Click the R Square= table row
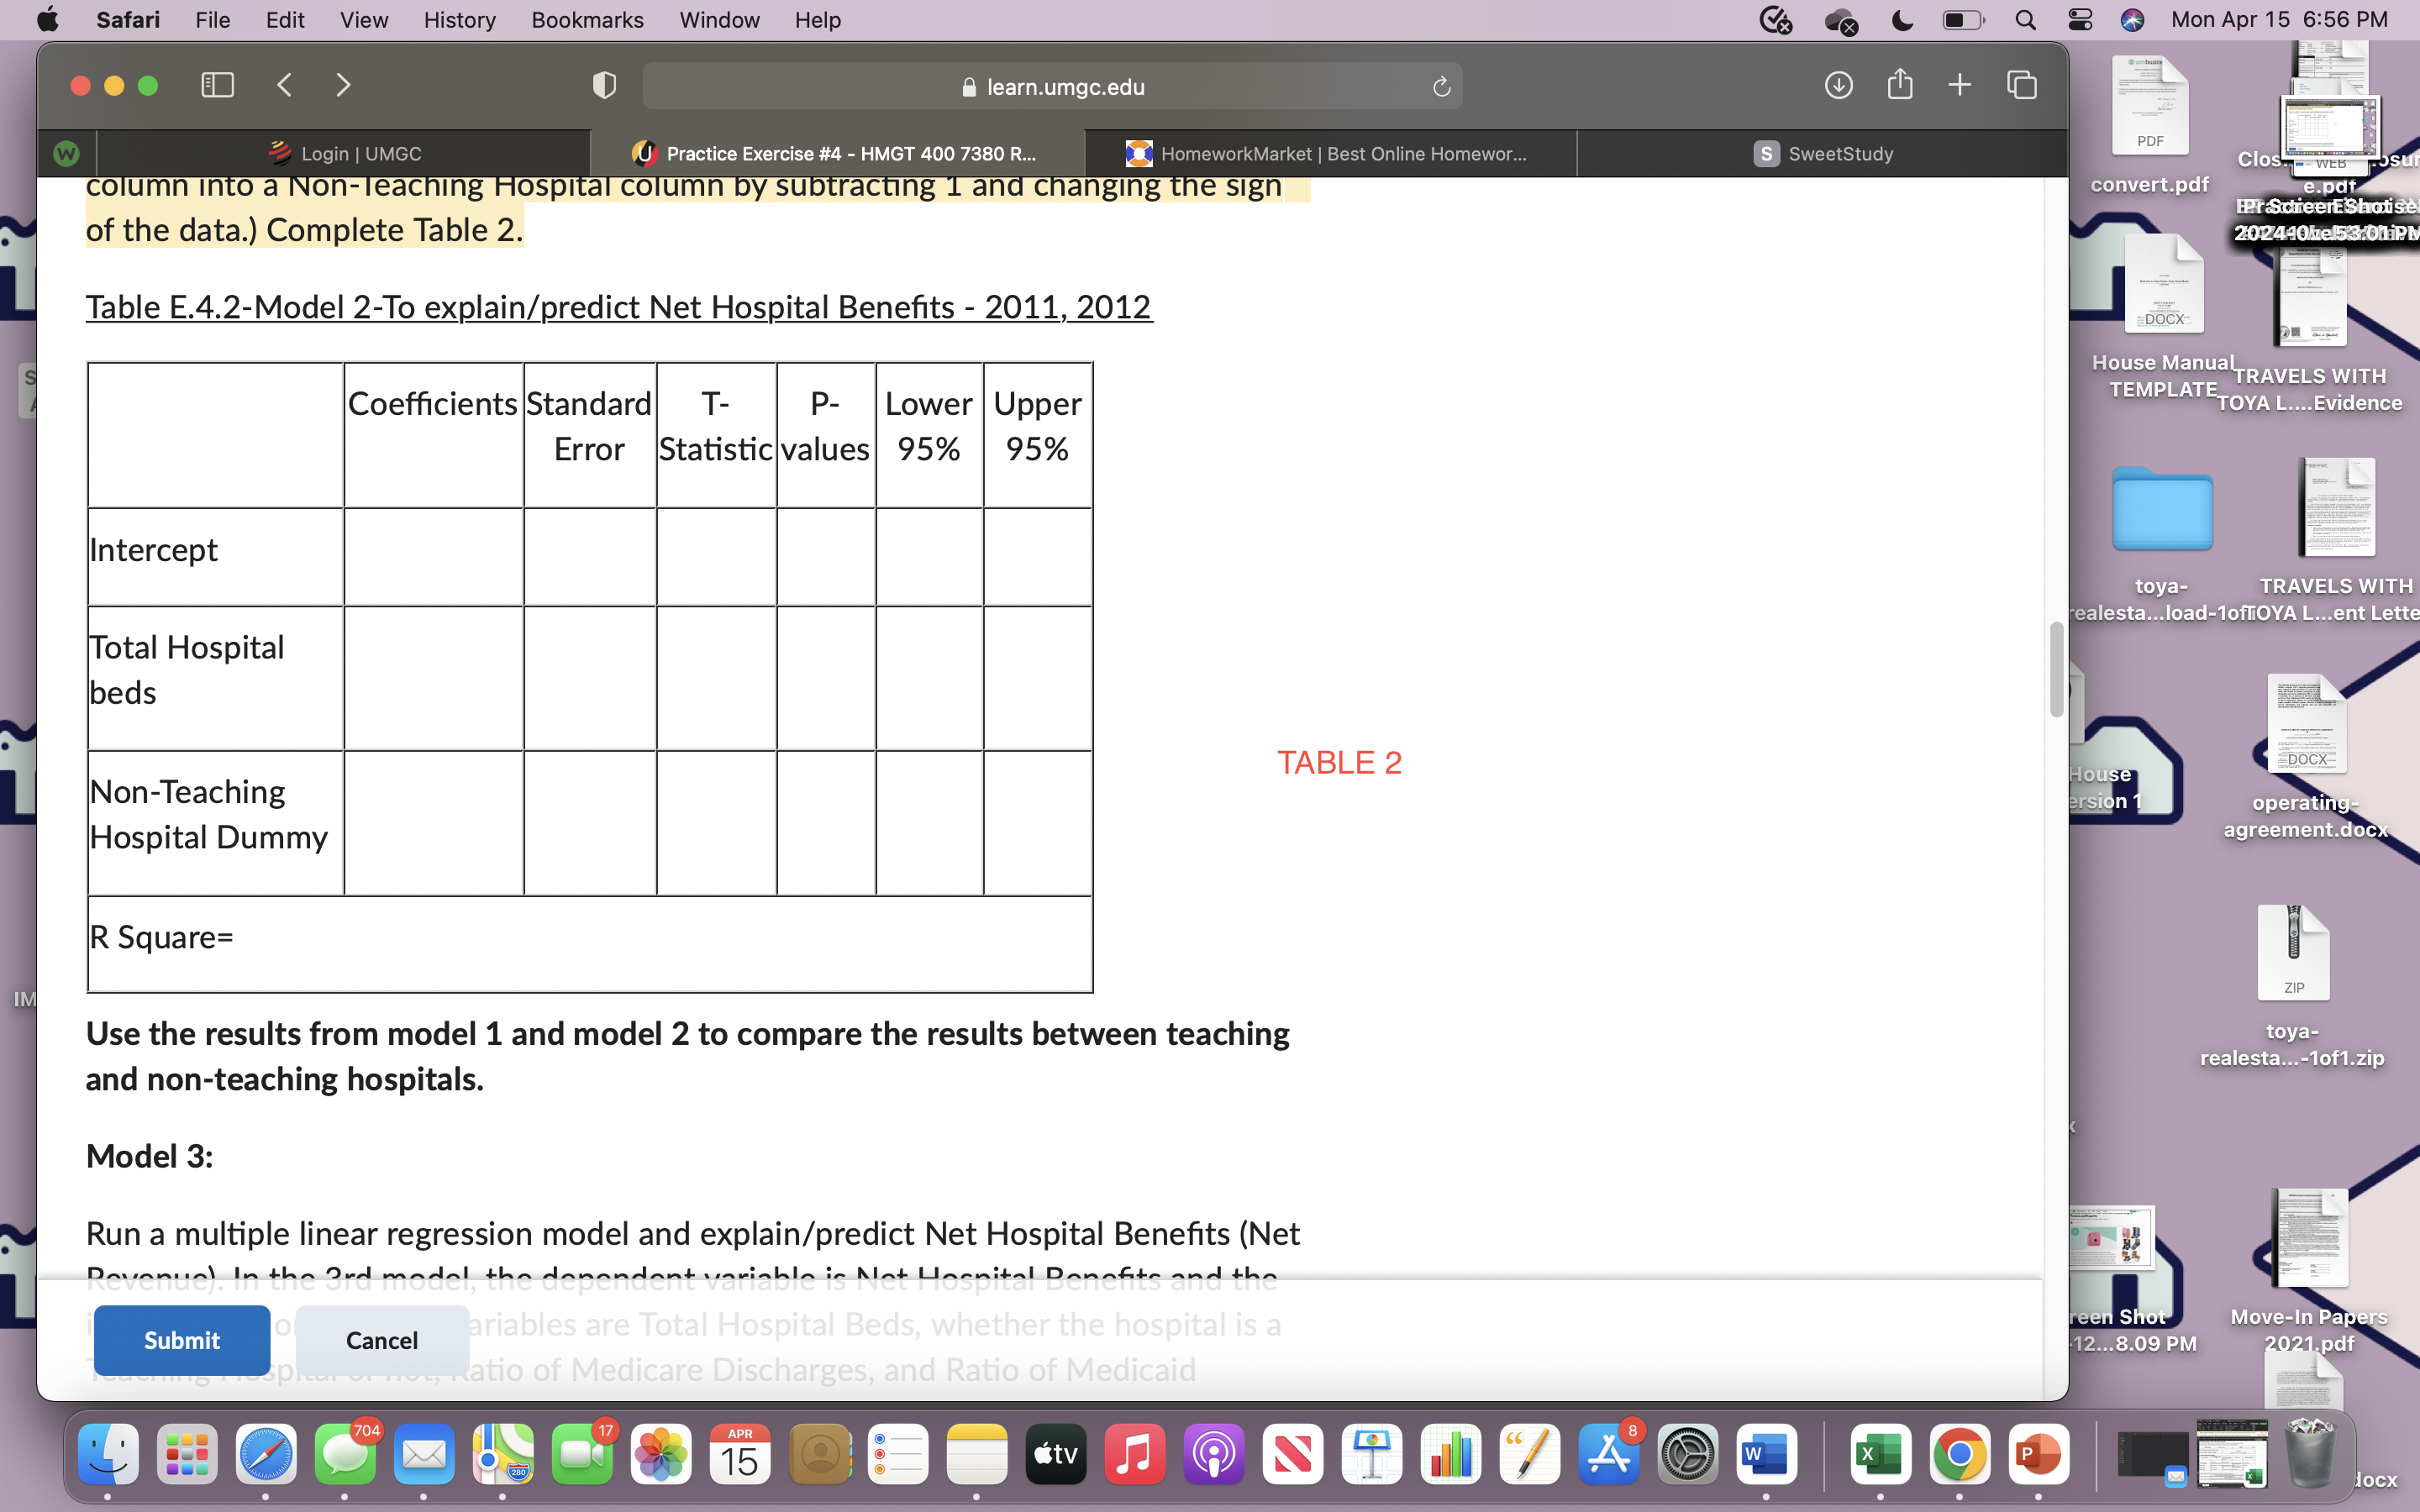Screen dimensions: 2420x1512 tap(590, 943)
